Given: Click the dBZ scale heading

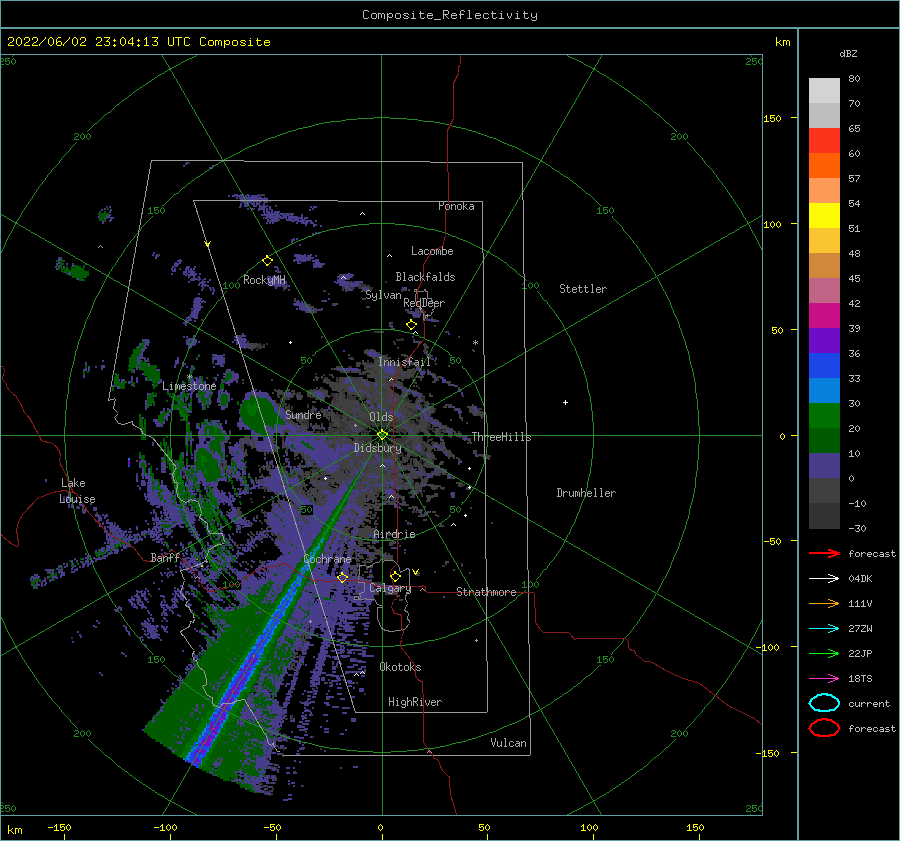Looking at the screenshot, I should (x=848, y=53).
